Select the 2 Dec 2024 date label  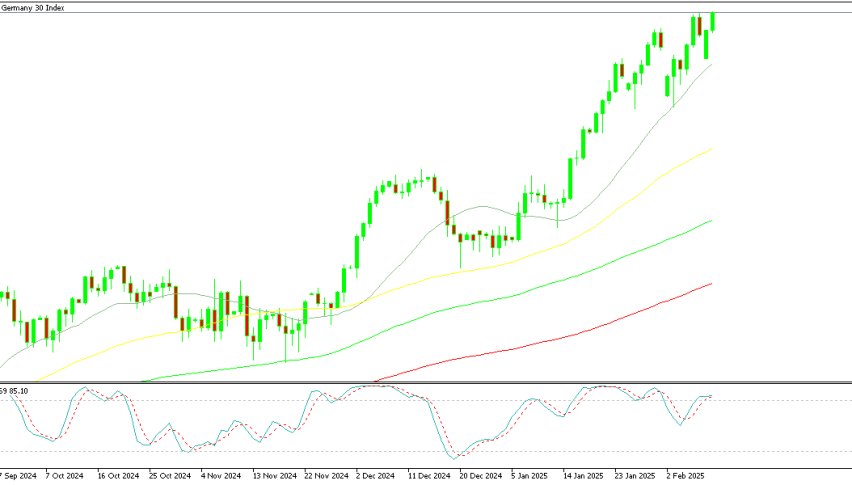coord(375,476)
